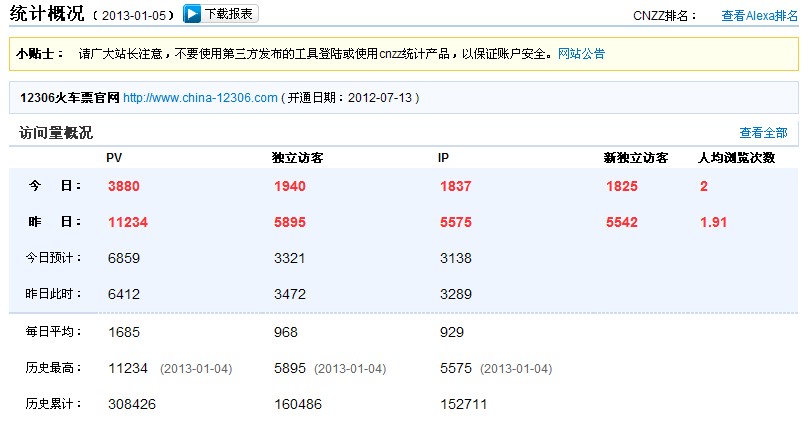808x423 pixels.
Task: Click the 下载报表 button text
Action: [x=230, y=14]
